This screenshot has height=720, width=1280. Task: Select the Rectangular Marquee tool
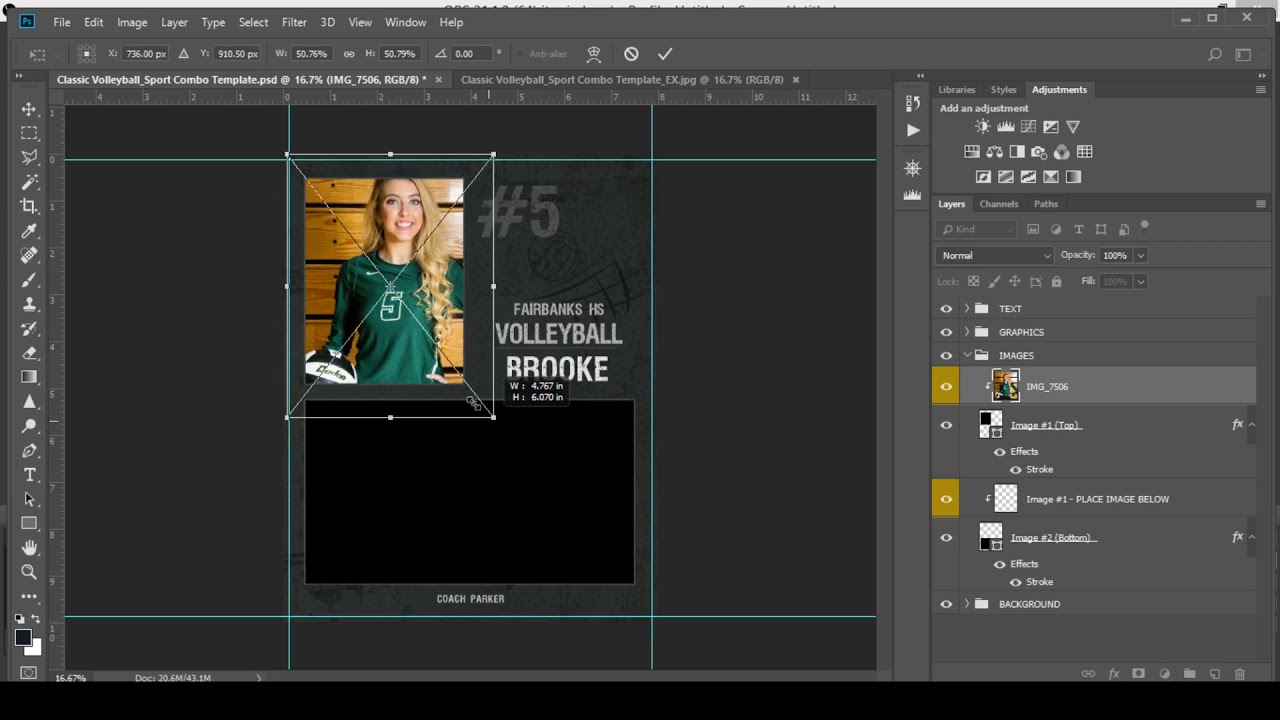29,133
